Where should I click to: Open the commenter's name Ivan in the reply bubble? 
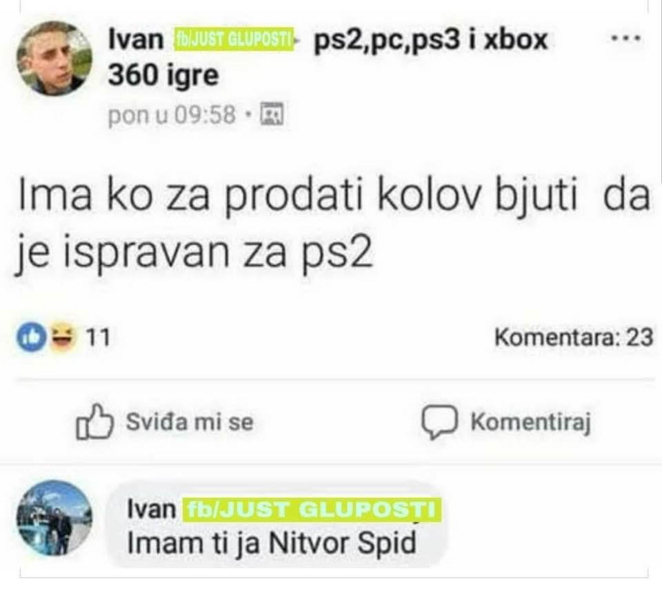click(x=151, y=509)
